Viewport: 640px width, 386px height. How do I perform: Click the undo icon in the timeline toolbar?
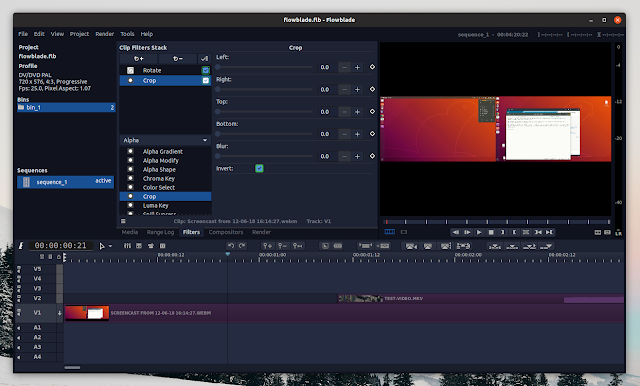231,246
